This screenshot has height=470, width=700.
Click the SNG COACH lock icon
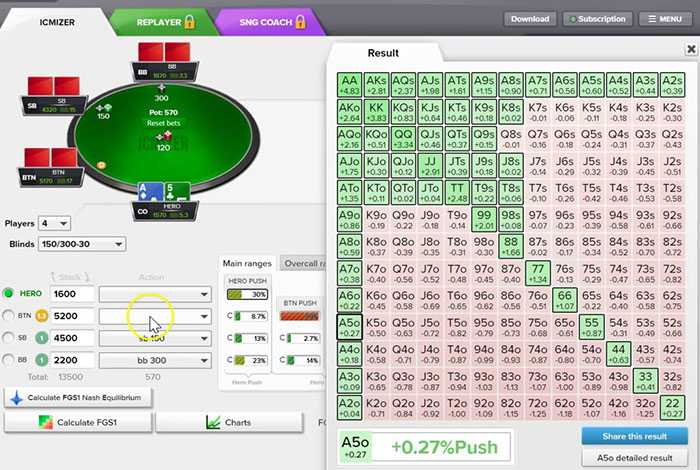click(300, 22)
